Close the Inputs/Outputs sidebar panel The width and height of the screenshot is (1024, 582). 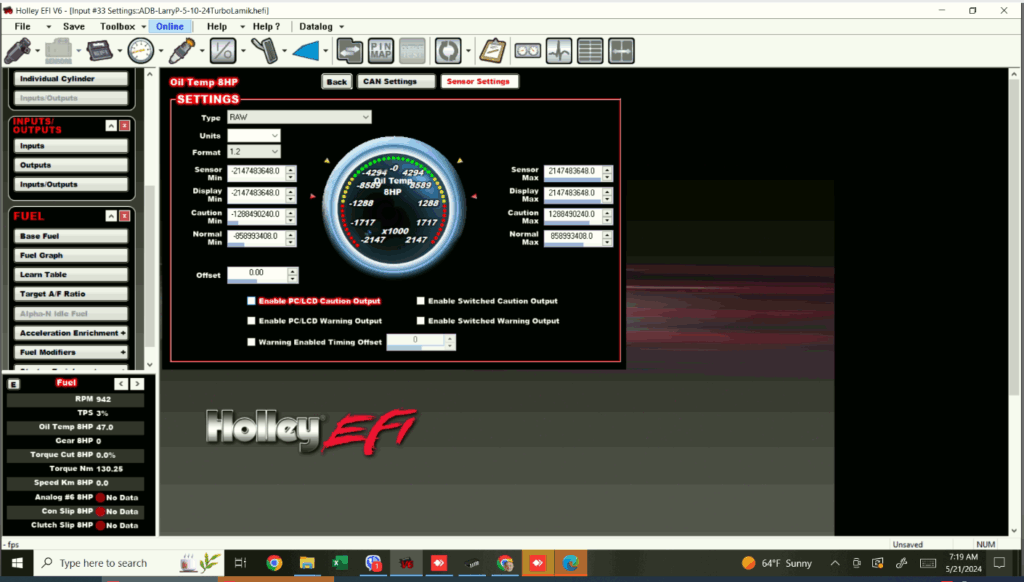[x=124, y=125]
